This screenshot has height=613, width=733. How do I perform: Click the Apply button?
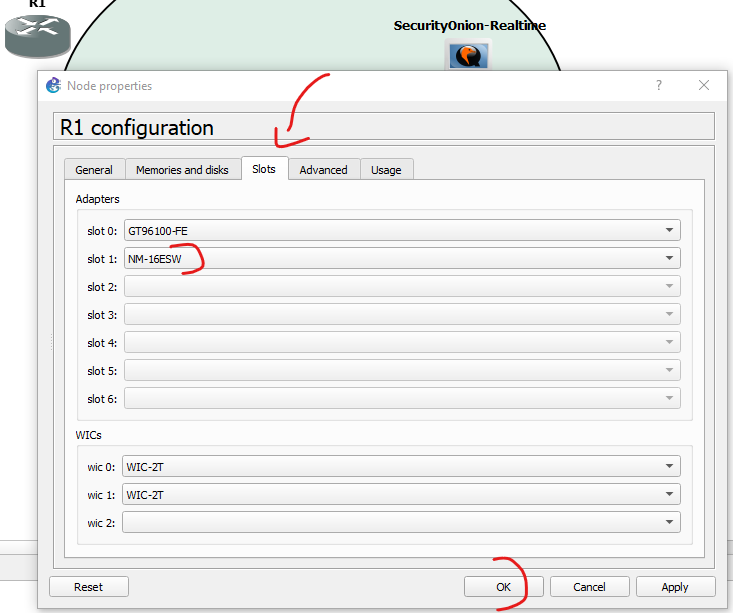coord(676,587)
